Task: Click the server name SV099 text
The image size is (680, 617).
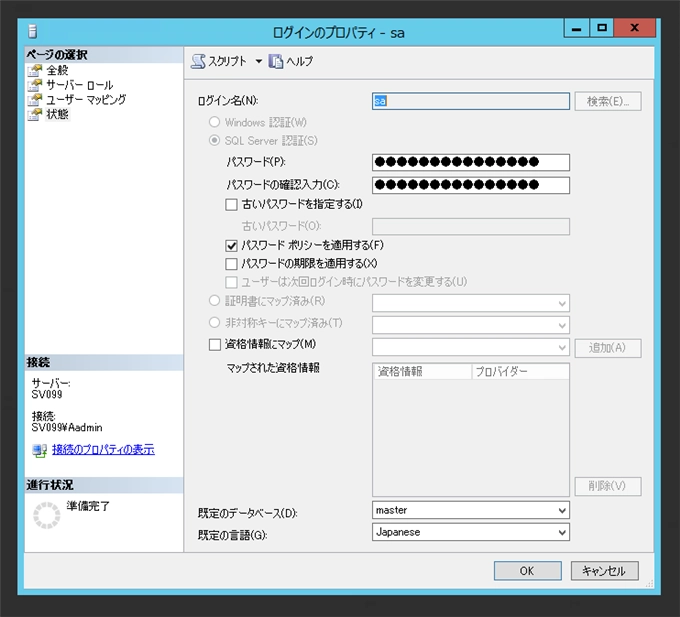Action: pyautogui.click(x=47, y=395)
